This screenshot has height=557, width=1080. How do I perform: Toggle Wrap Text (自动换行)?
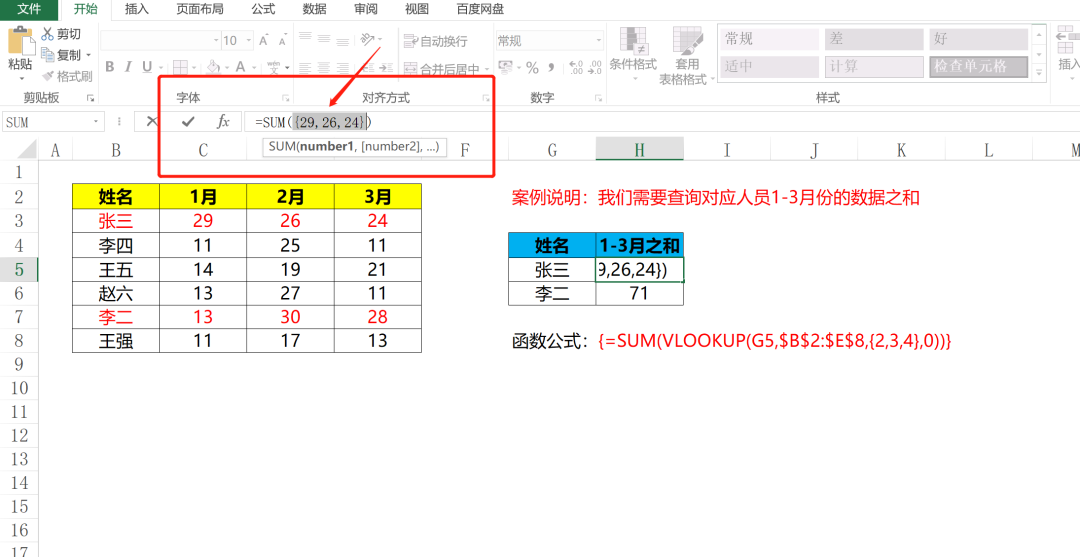click(435, 41)
